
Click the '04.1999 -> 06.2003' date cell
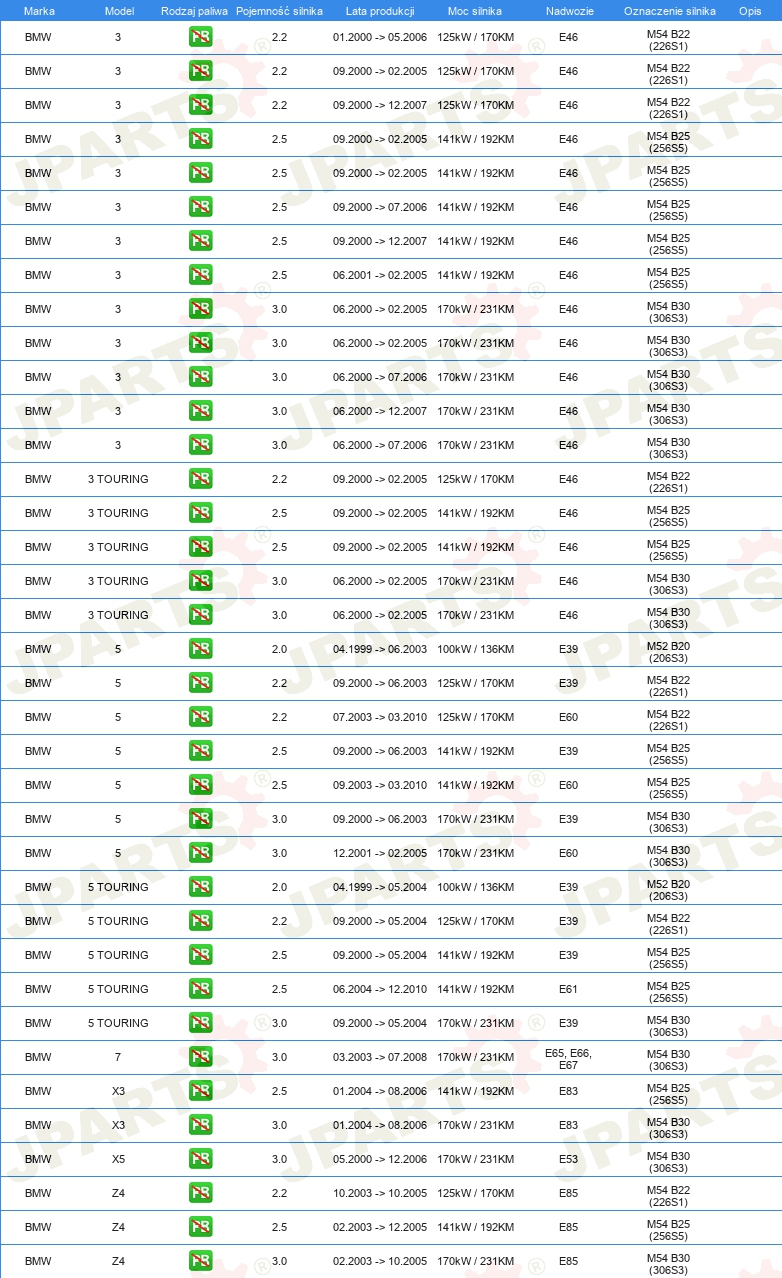point(380,650)
